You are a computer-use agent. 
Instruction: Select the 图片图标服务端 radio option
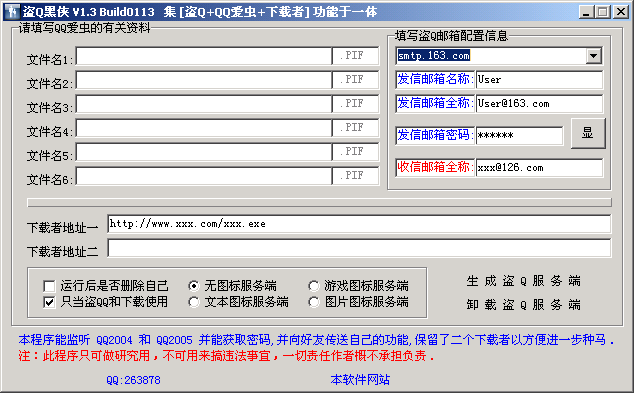[x=314, y=302]
